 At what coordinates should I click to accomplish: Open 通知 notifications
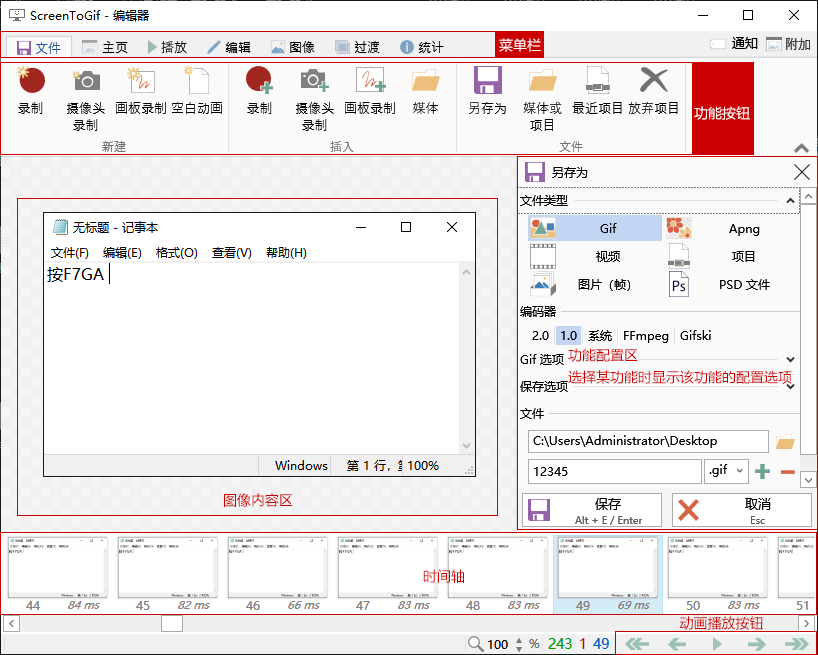[x=734, y=44]
